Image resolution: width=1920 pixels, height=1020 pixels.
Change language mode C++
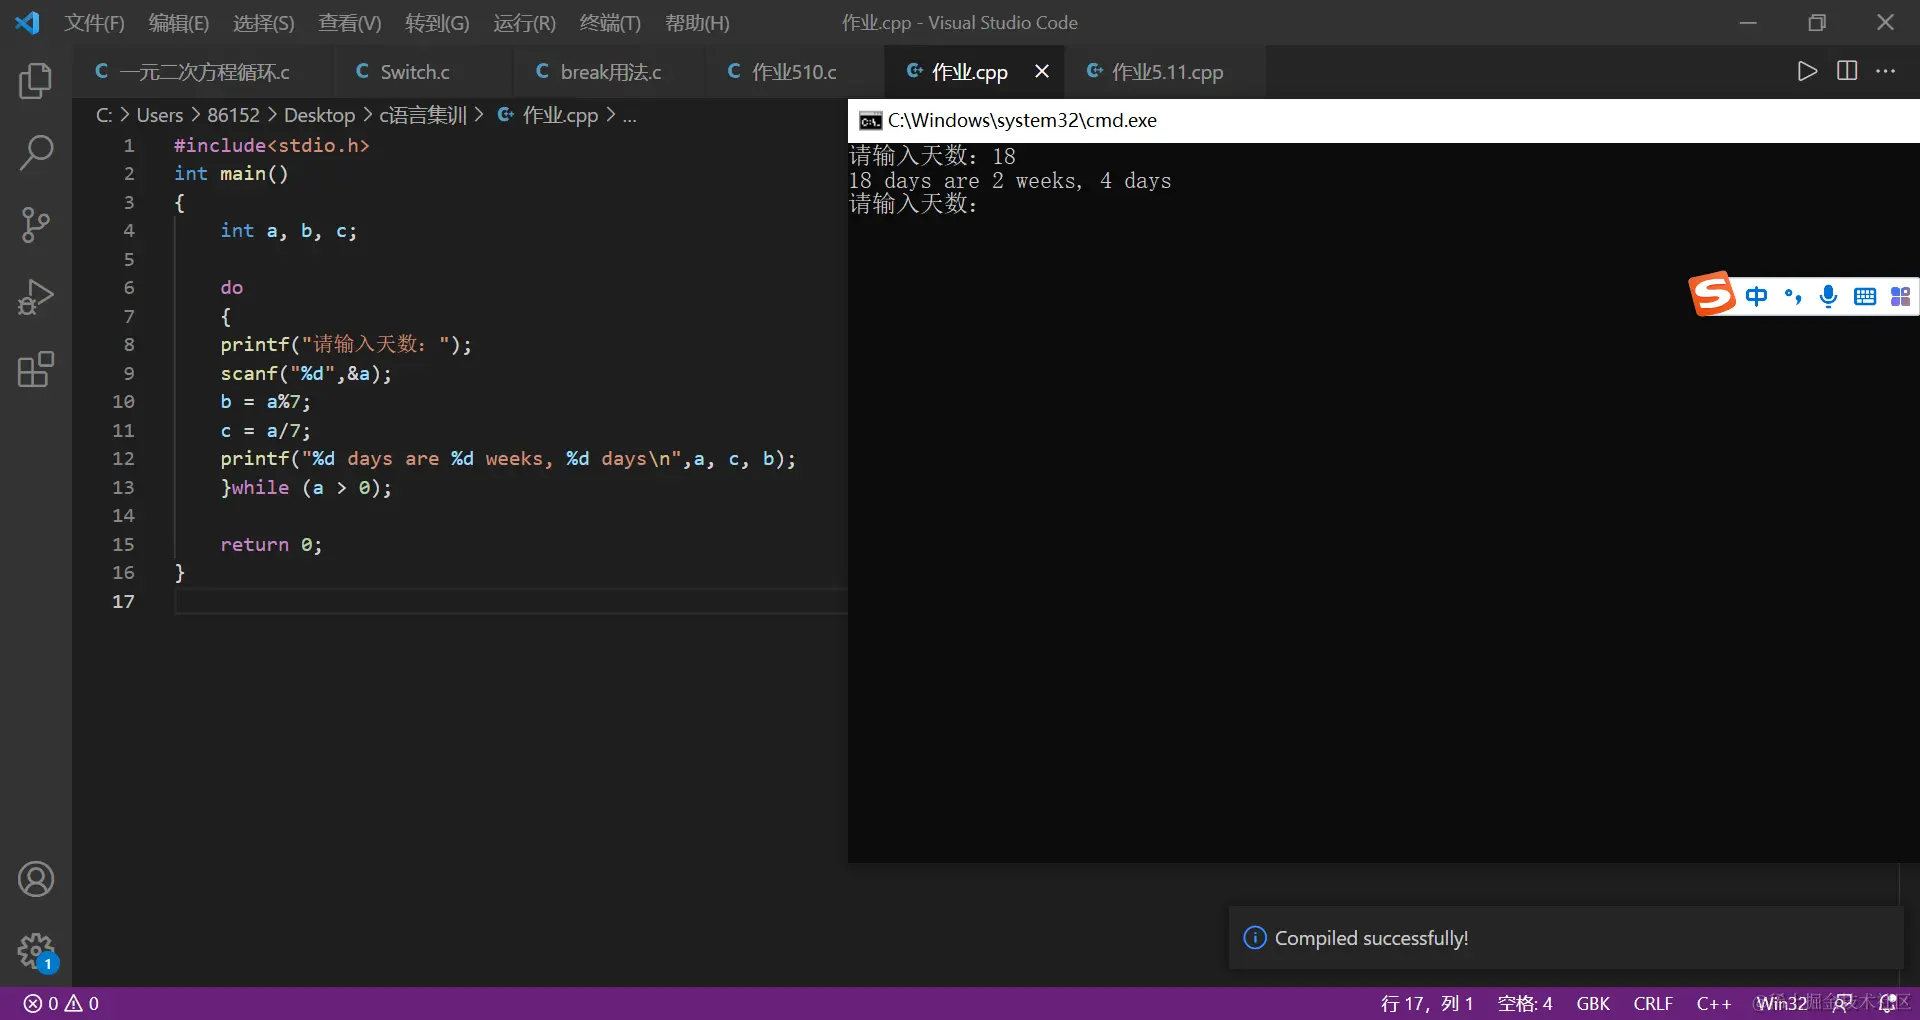[x=1714, y=1003]
